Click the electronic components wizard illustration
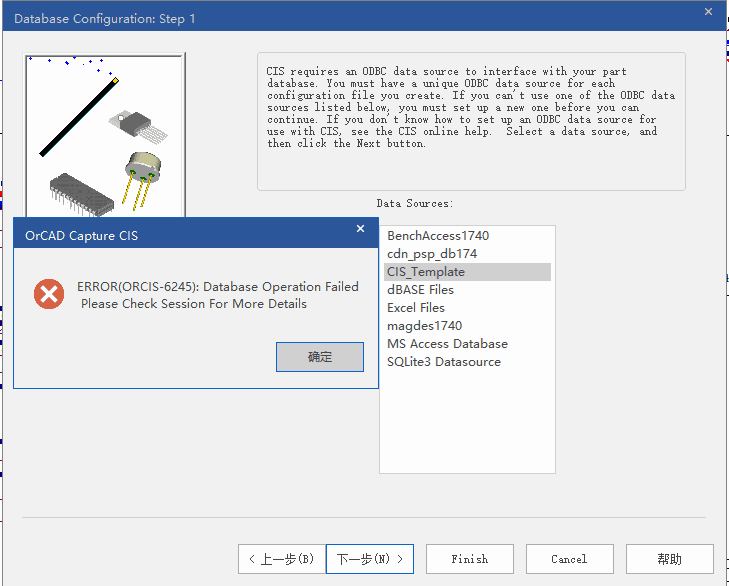This screenshot has width=729, height=586. 105,135
